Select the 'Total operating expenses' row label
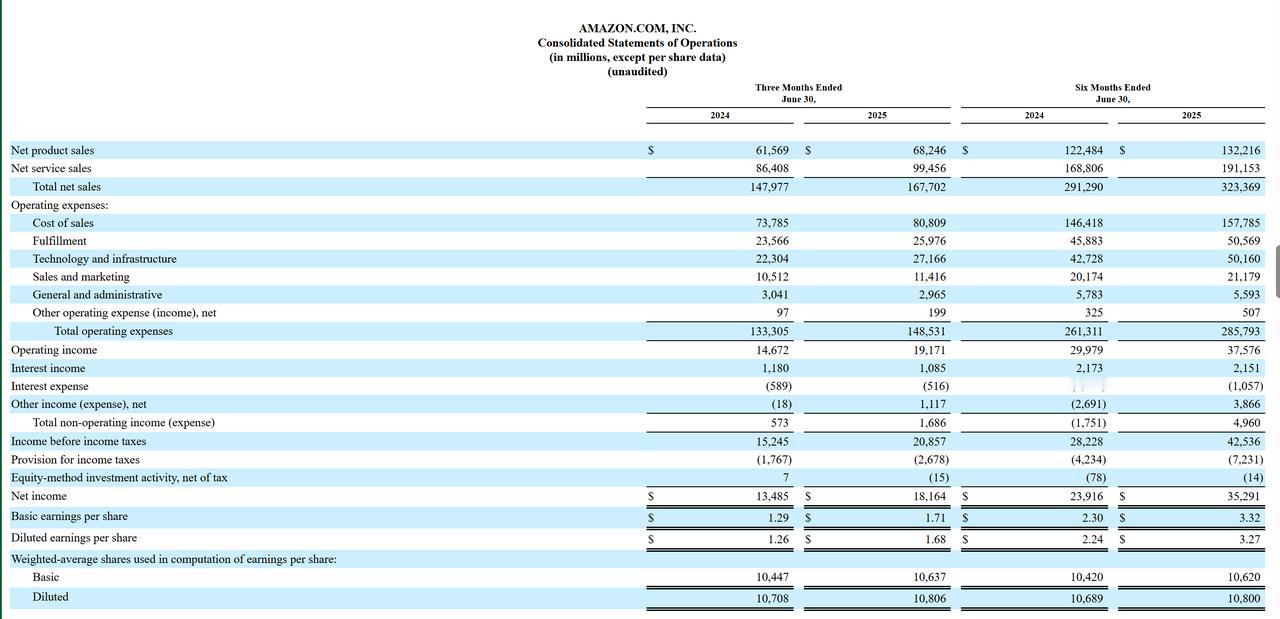This screenshot has width=1280, height=619. (x=113, y=331)
